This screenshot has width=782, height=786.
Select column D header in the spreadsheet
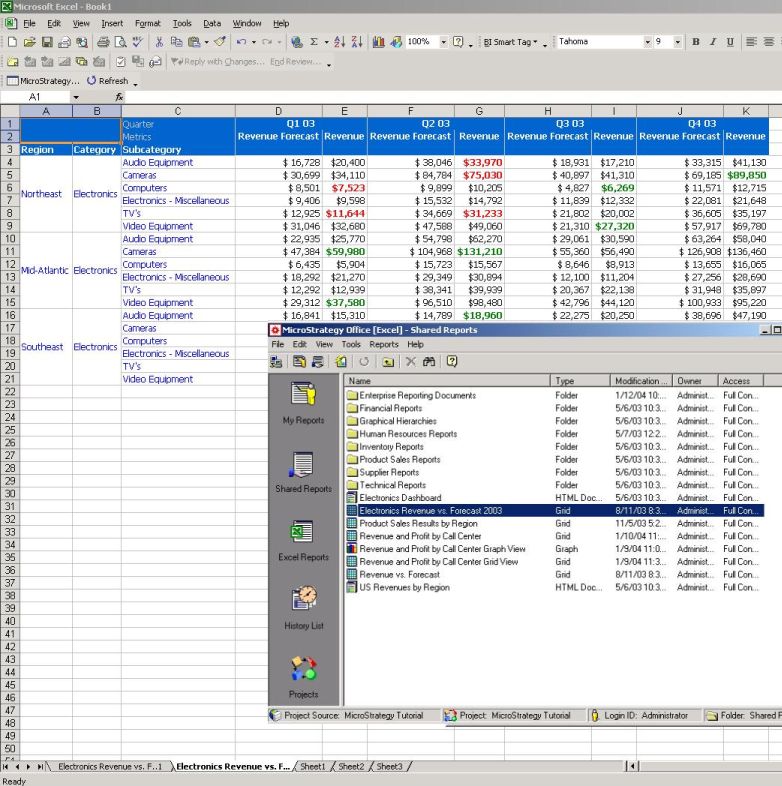(x=278, y=111)
